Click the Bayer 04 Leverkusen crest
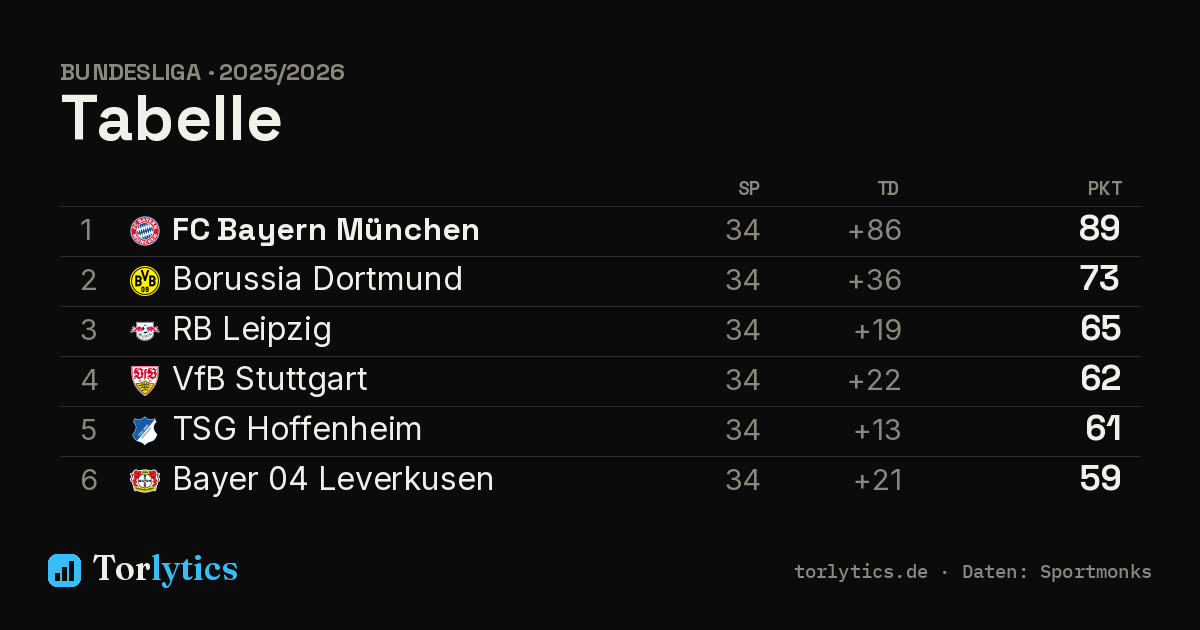The image size is (1200, 630). pyautogui.click(x=145, y=481)
